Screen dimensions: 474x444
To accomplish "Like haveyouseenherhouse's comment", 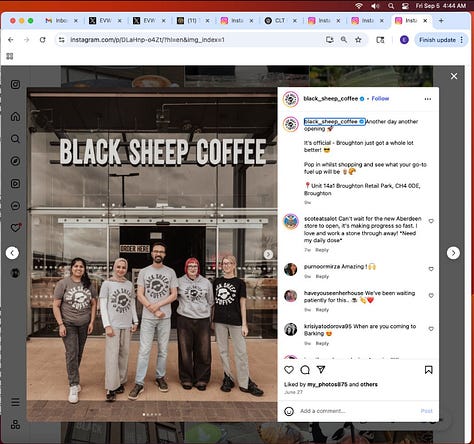I will pos(431,296).
